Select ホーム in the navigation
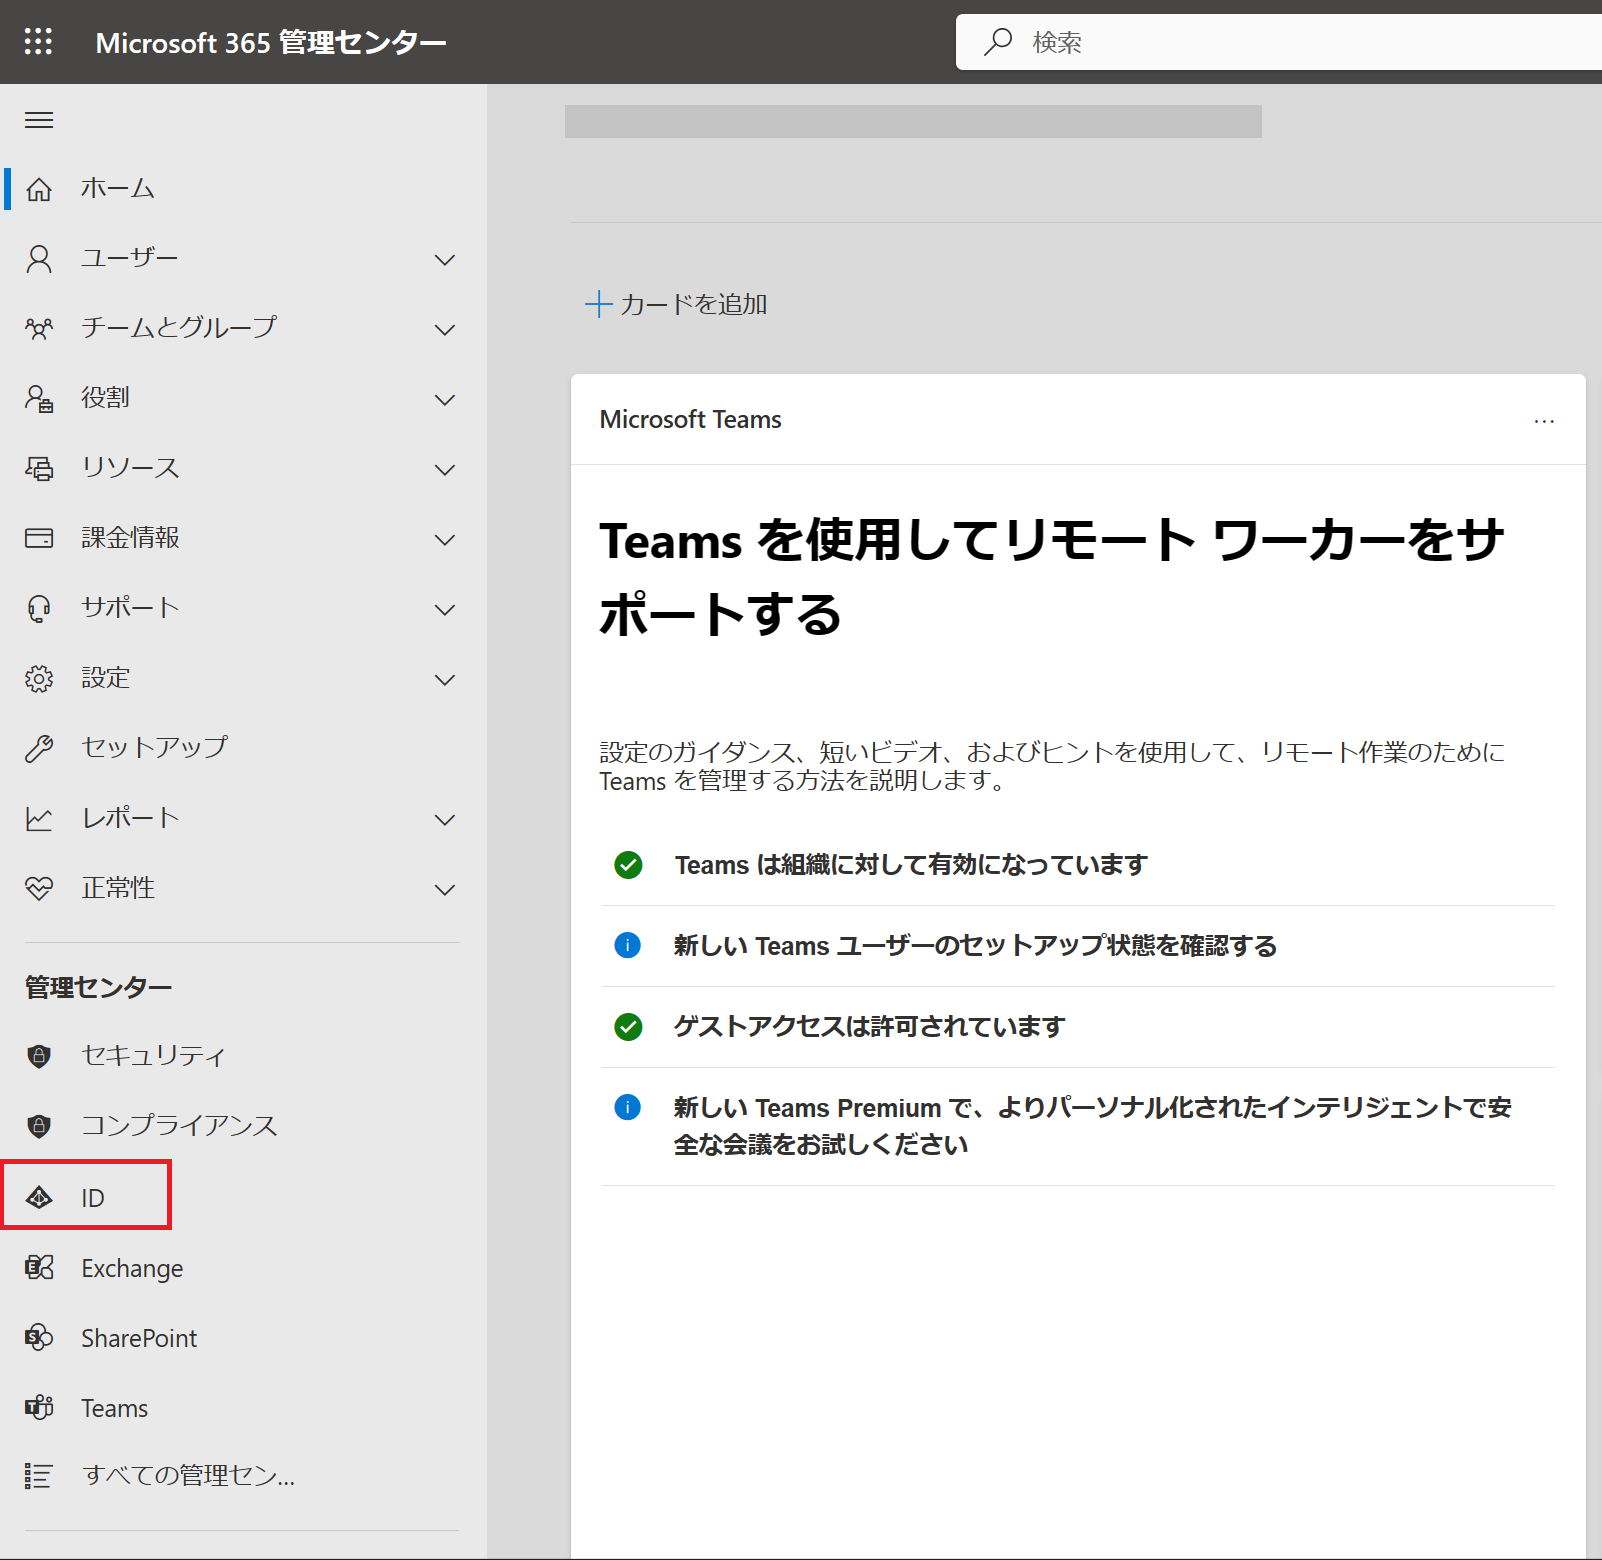The image size is (1602, 1560). point(117,189)
